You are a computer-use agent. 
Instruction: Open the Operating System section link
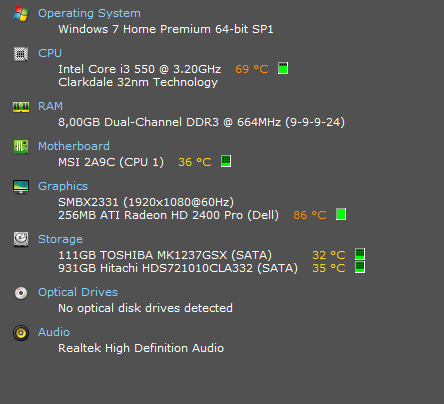89,13
